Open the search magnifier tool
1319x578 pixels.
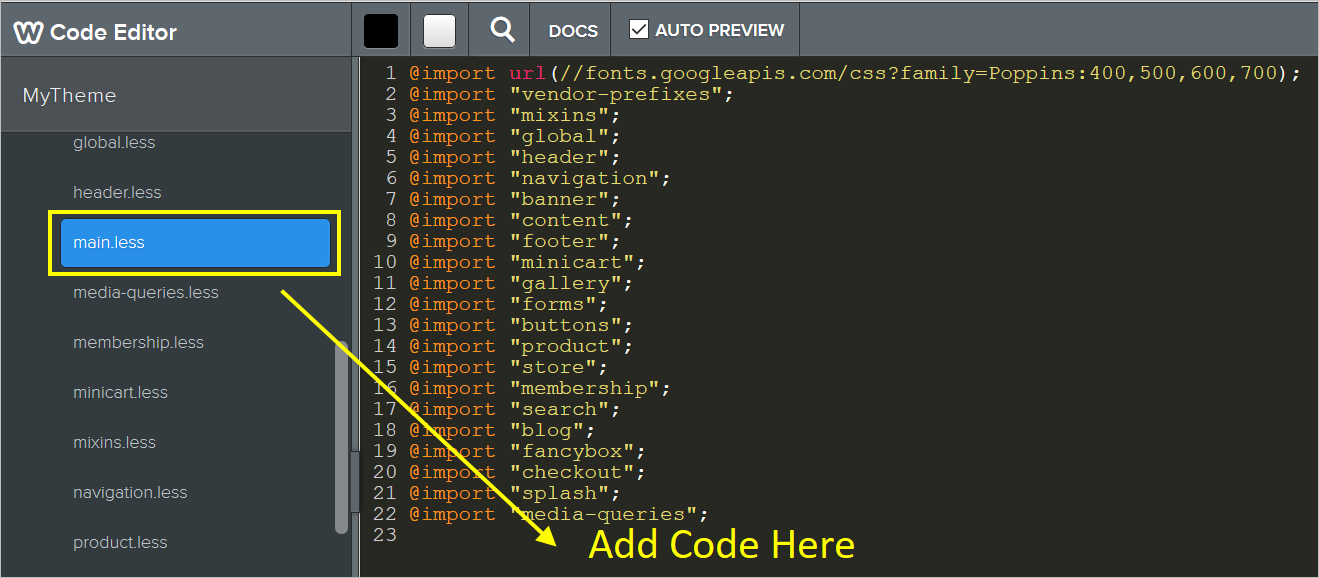click(x=502, y=30)
